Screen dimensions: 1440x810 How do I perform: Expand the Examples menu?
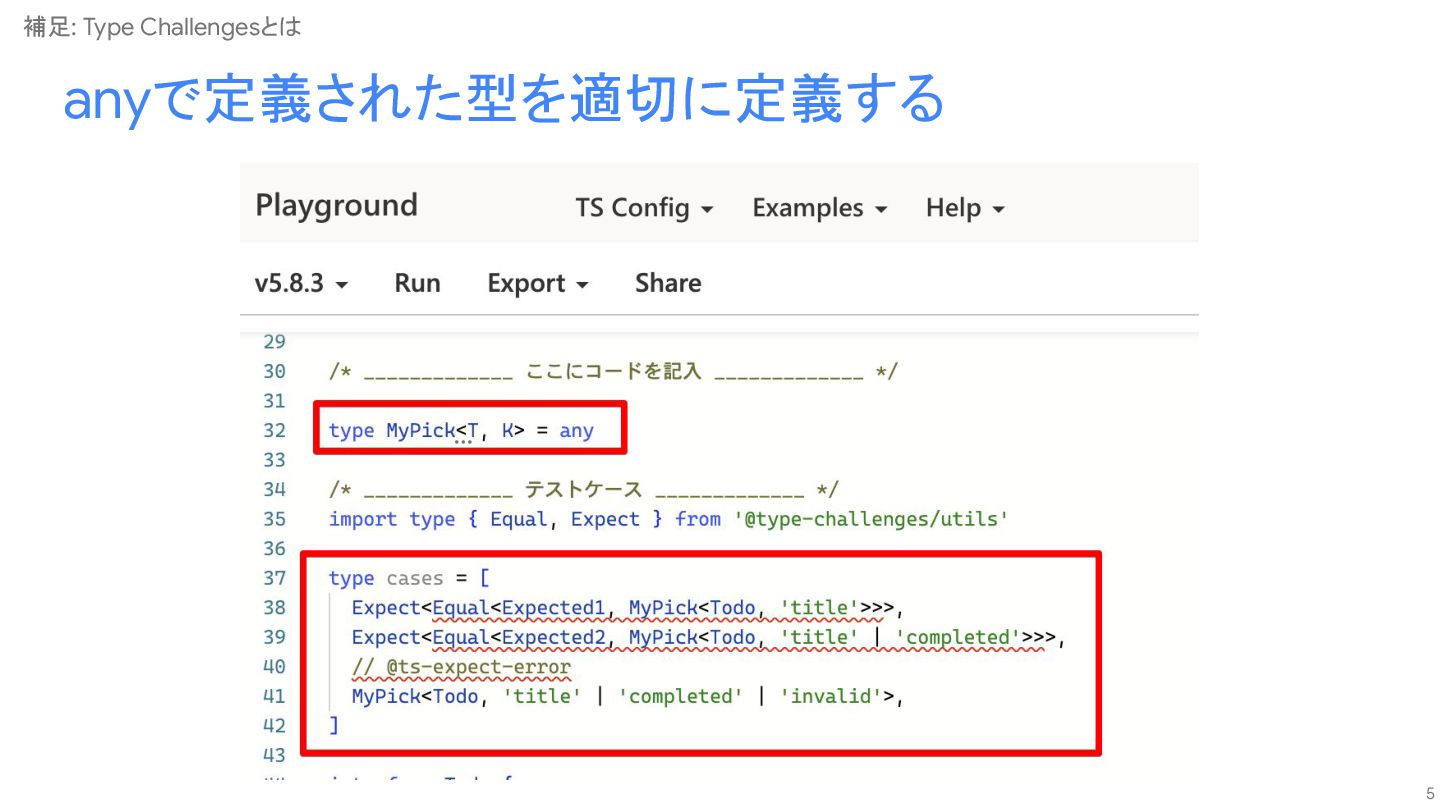pyautogui.click(x=820, y=208)
